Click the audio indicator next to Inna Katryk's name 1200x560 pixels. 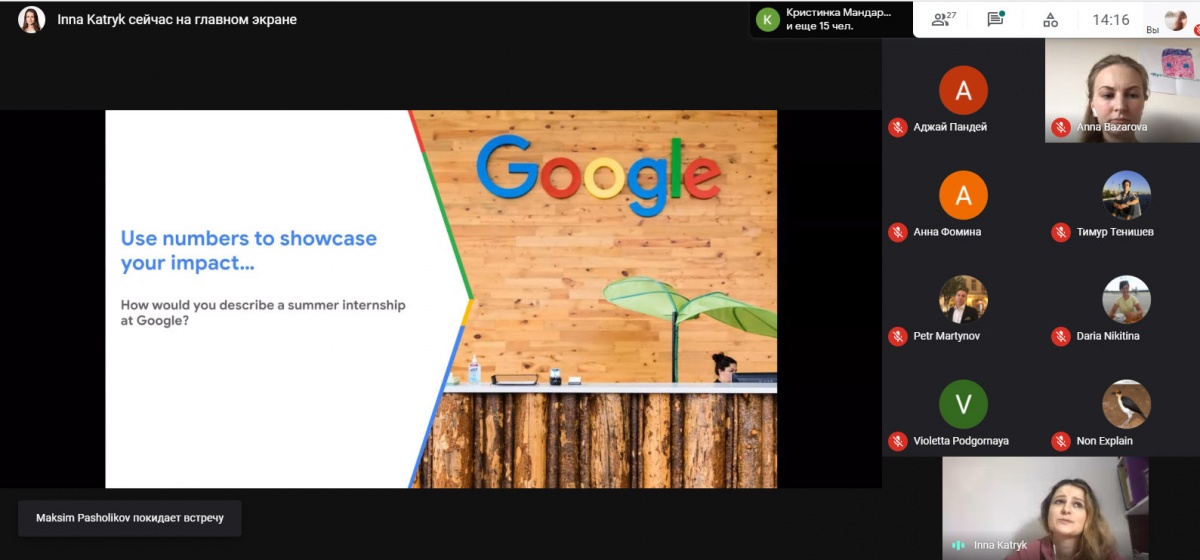pyautogui.click(x=959, y=545)
